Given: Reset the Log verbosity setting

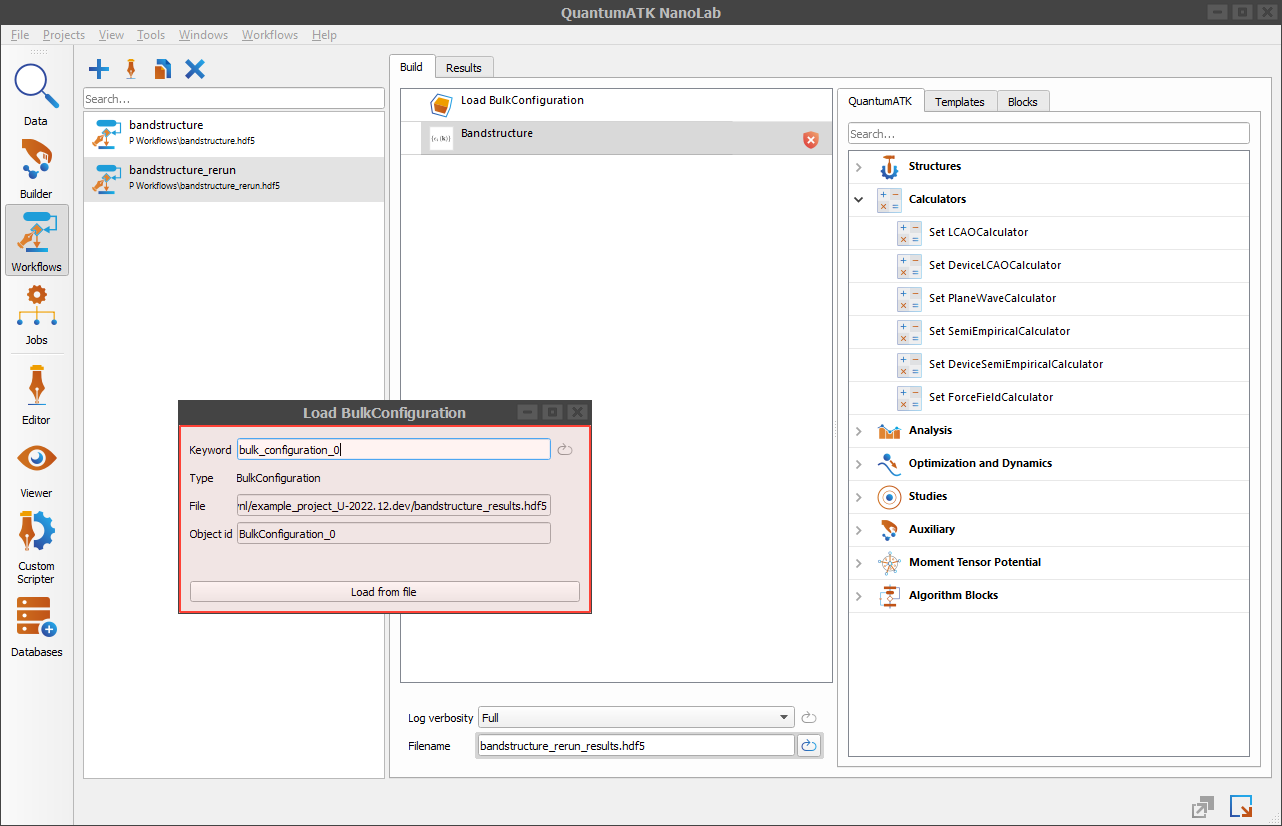Looking at the screenshot, I should click(x=810, y=717).
